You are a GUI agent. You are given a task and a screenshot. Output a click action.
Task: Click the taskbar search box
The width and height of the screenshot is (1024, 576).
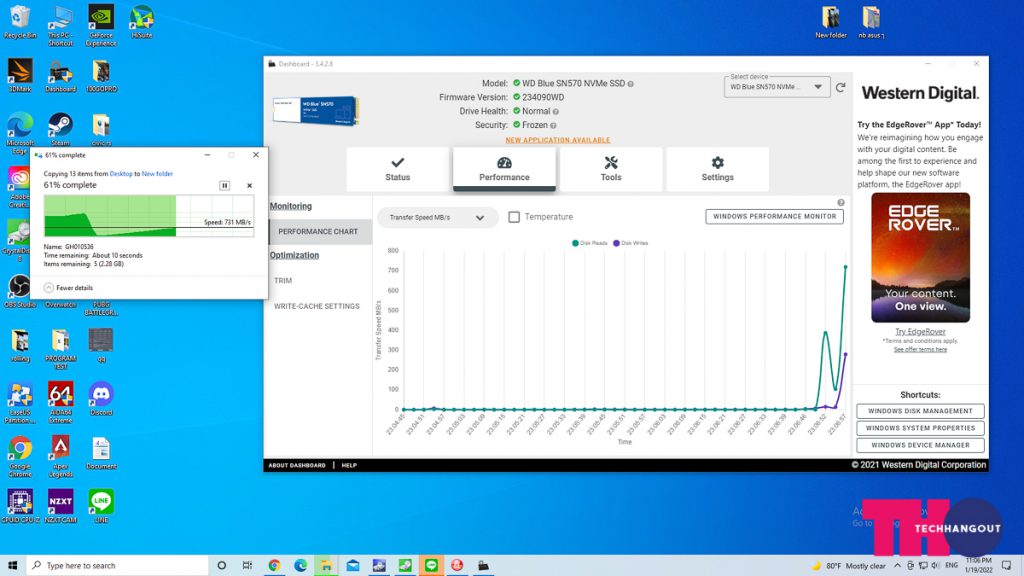[118, 566]
